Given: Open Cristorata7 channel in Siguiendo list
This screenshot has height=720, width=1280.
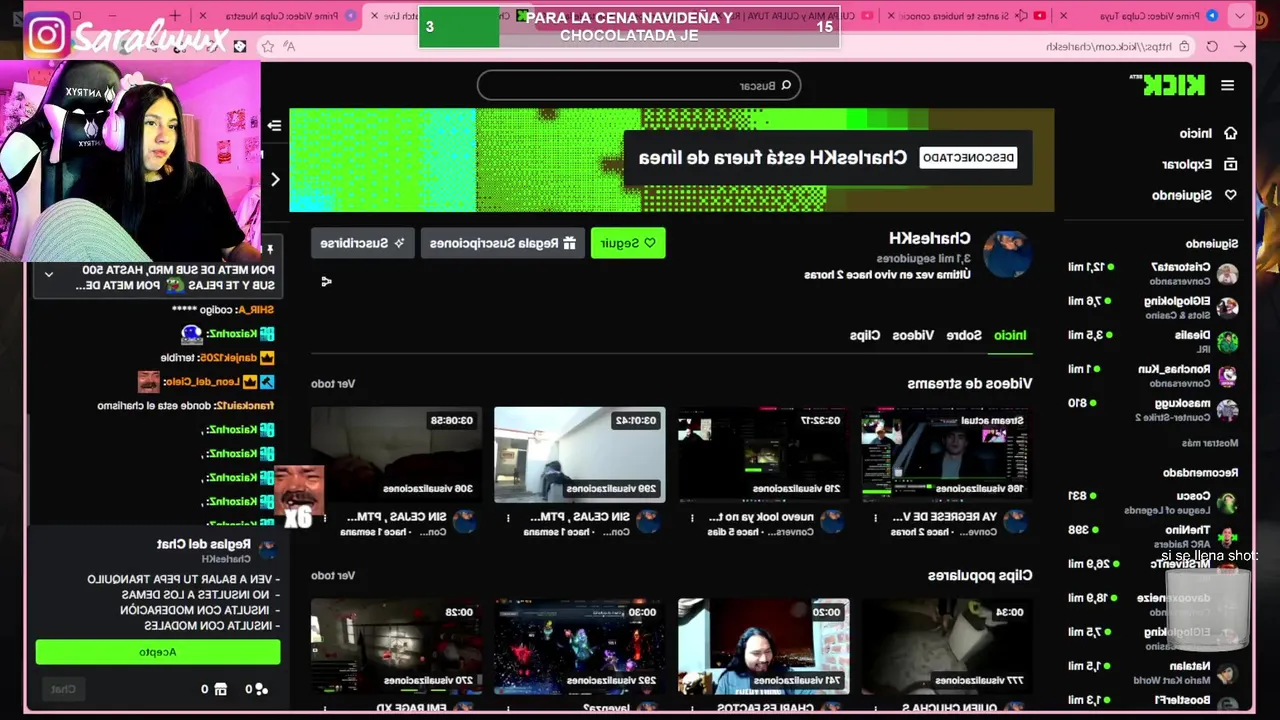Looking at the screenshot, I should [x=1153, y=273].
